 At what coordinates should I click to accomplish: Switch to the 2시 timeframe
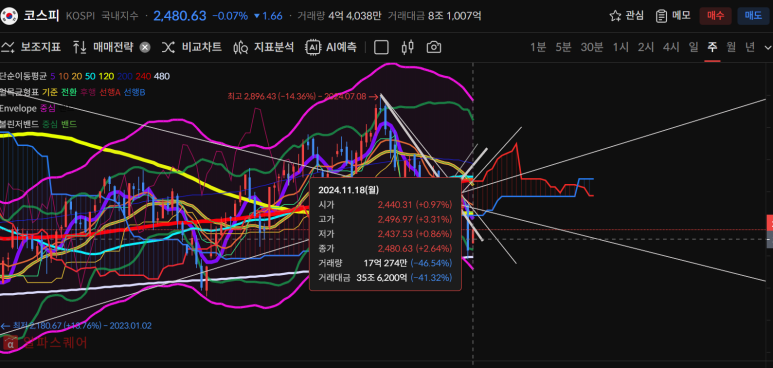[646, 47]
